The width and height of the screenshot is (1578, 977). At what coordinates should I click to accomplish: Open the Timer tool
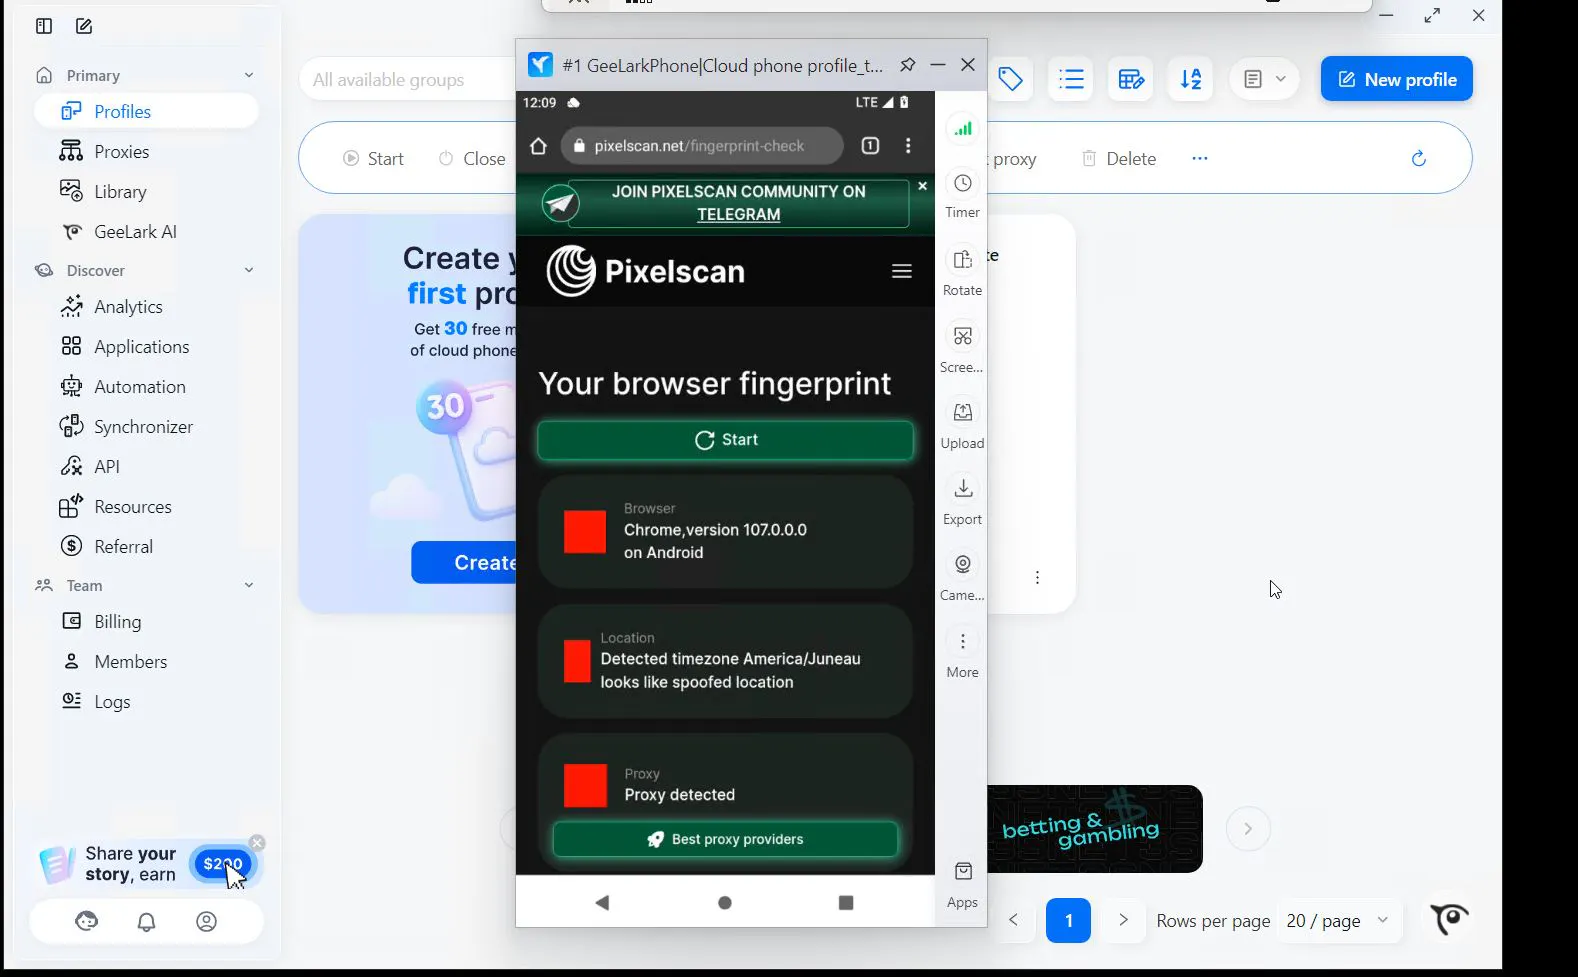click(x=963, y=194)
